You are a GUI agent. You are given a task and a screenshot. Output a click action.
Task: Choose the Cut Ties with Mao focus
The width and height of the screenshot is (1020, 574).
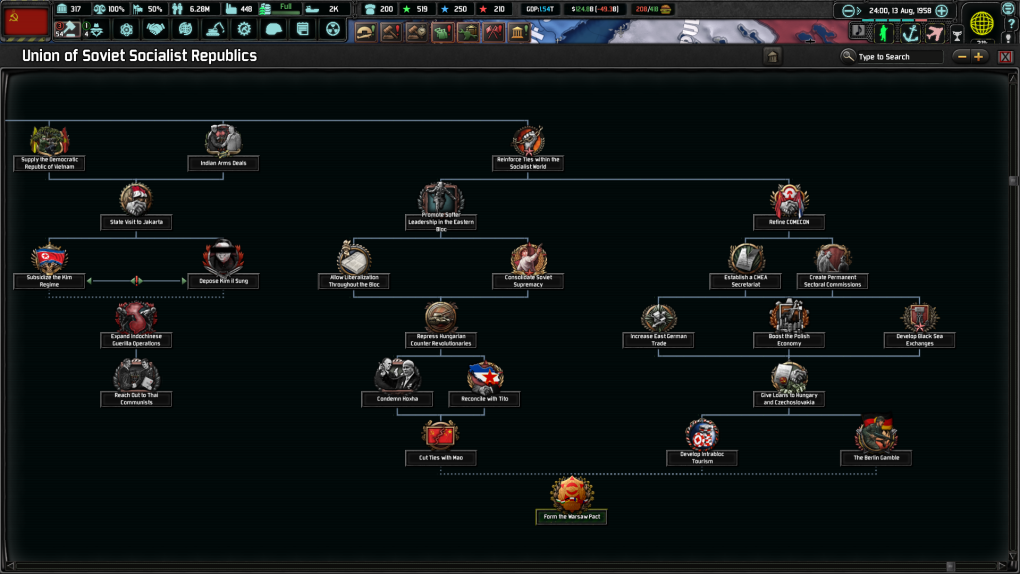440,441
